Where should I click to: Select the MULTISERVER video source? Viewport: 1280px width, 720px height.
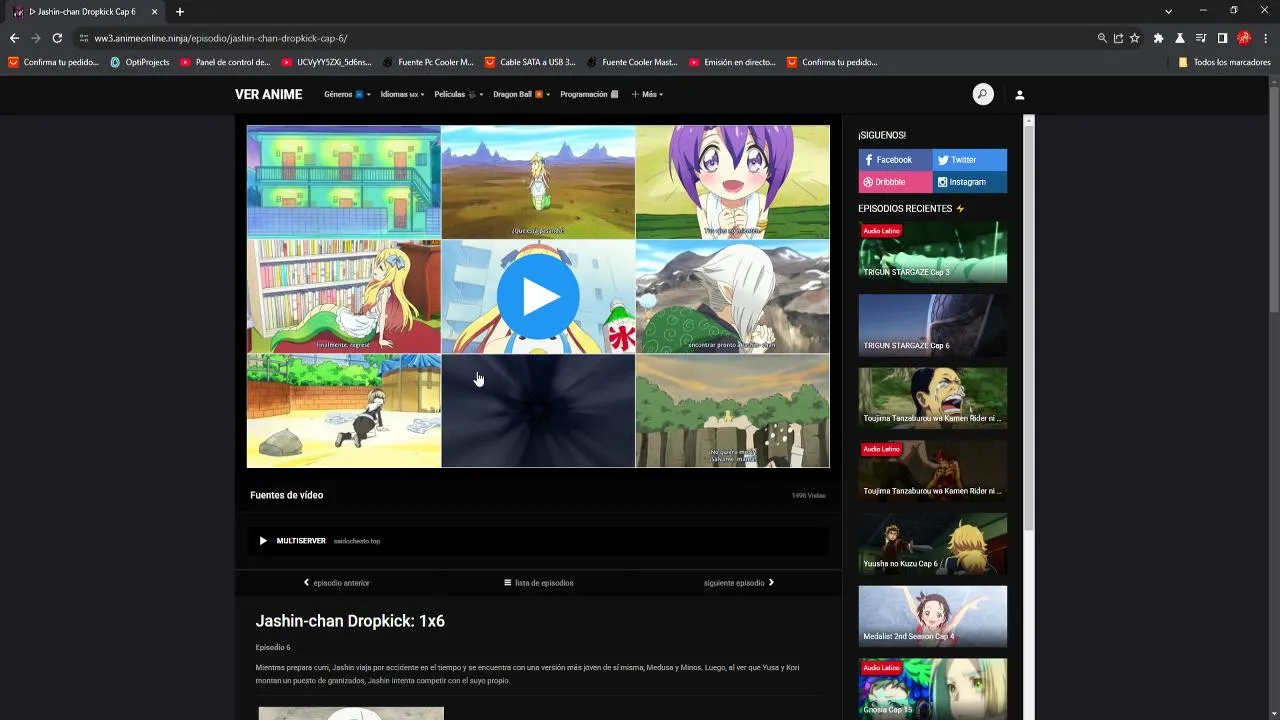538,541
